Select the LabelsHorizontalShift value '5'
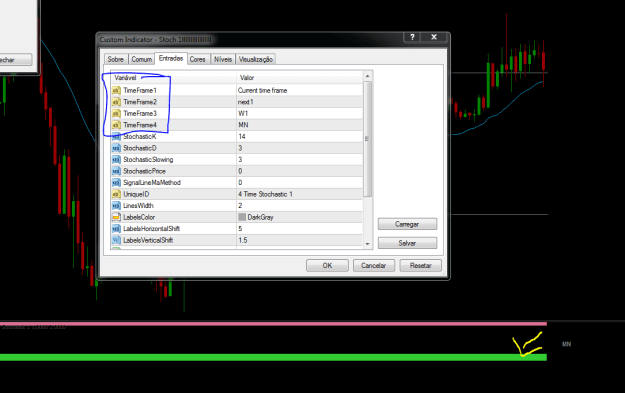625x393 pixels. 300,229
